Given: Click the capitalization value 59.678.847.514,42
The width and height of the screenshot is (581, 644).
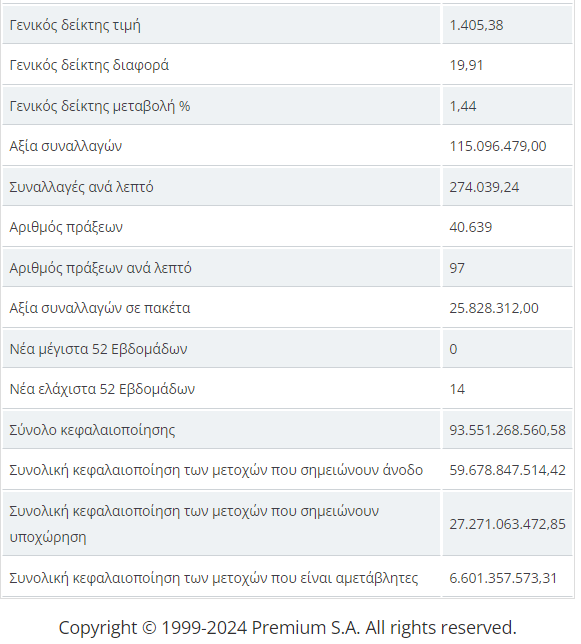Looking at the screenshot, I should click(508, 470).
